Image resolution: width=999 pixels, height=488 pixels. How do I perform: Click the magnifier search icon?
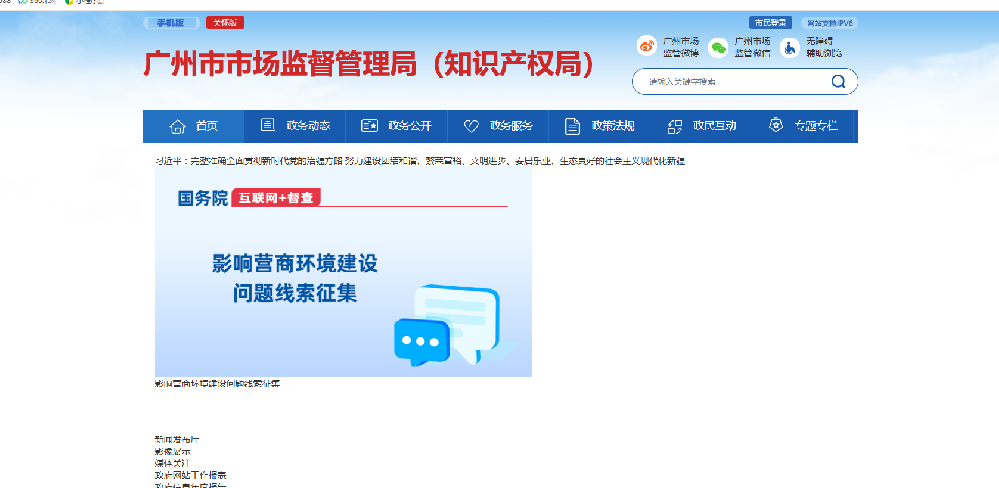coord(838,81)
